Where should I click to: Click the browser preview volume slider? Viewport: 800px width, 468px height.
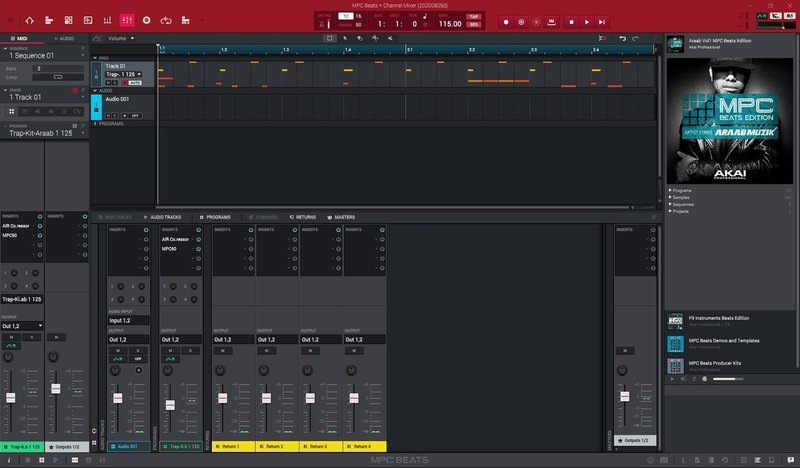click(728, 379)
